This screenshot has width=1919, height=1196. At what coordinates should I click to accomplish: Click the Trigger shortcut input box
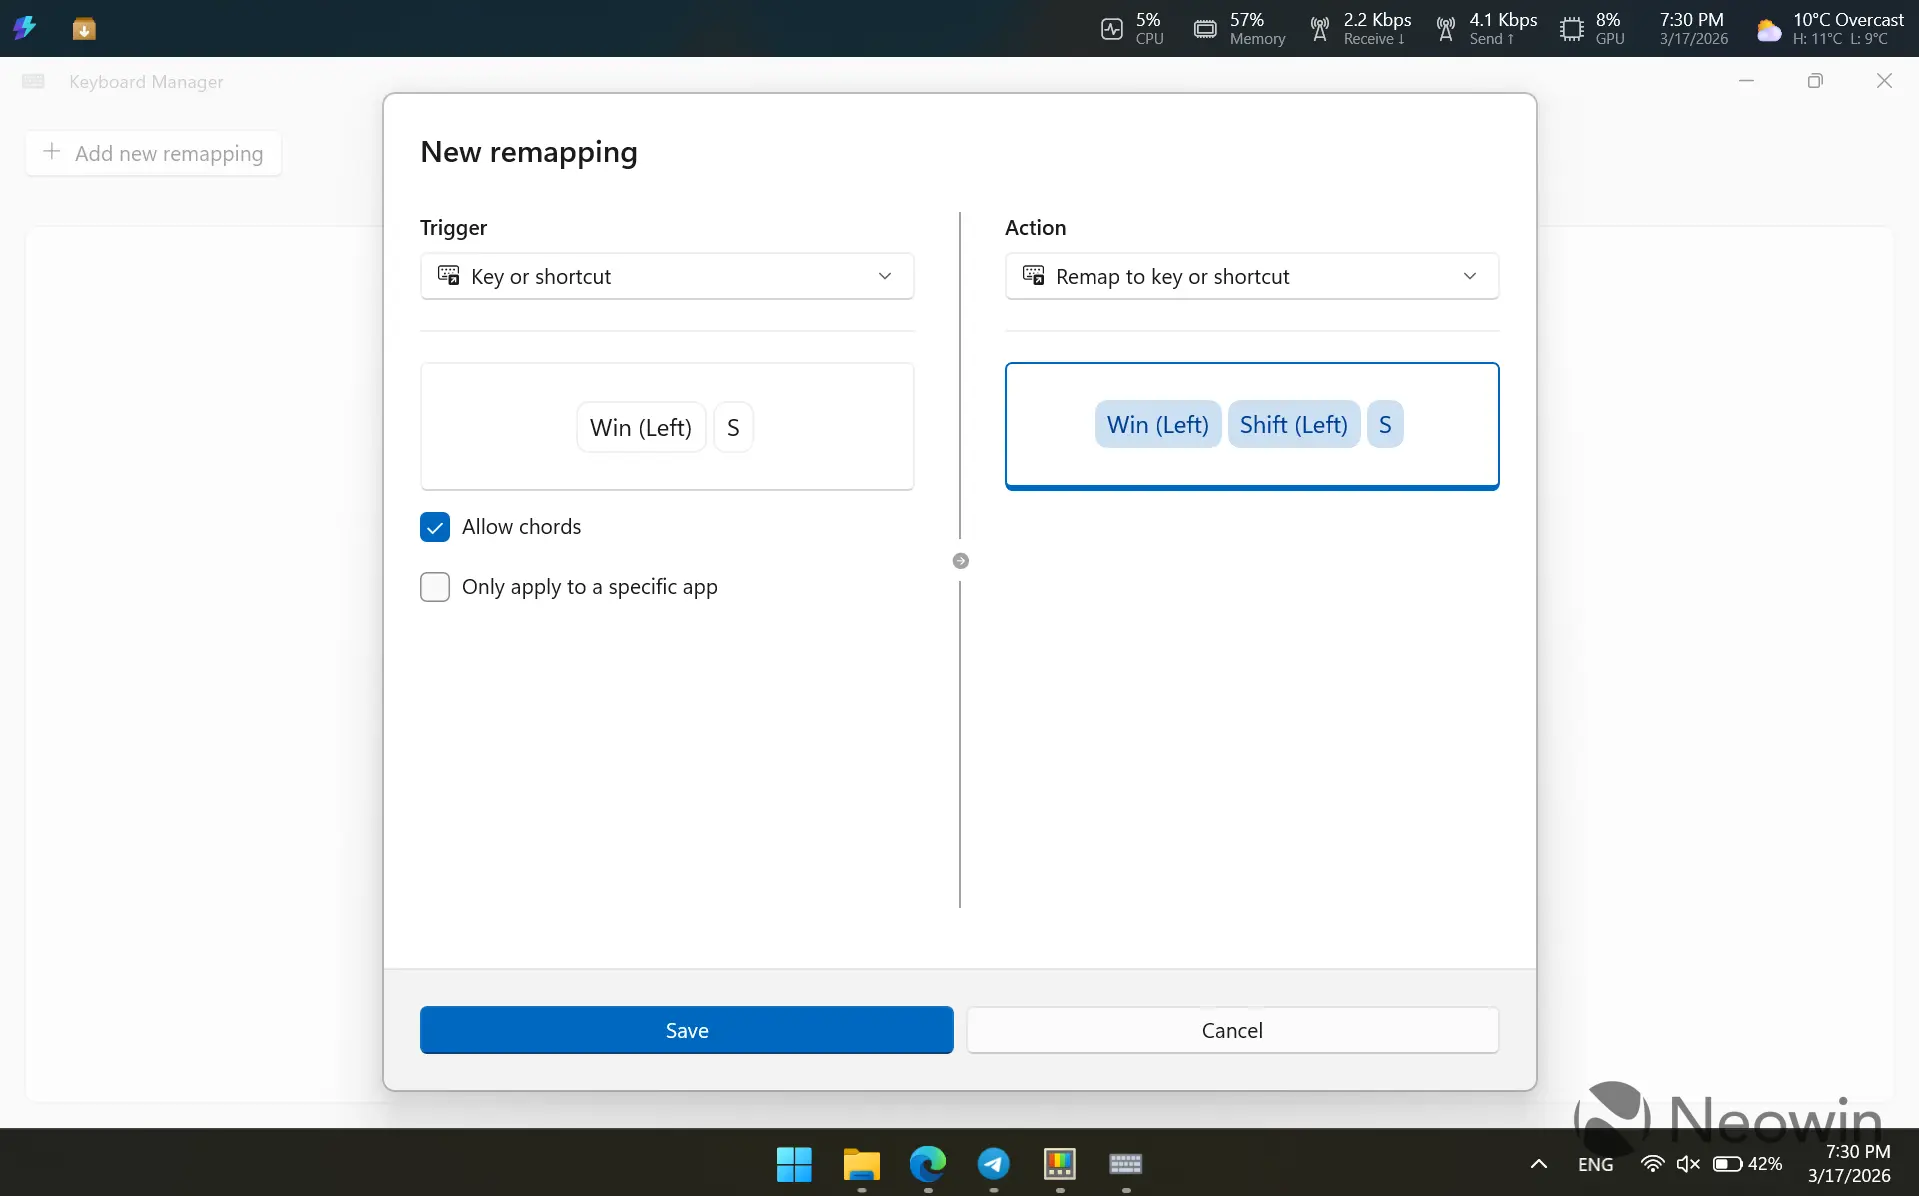click(667, 426)
